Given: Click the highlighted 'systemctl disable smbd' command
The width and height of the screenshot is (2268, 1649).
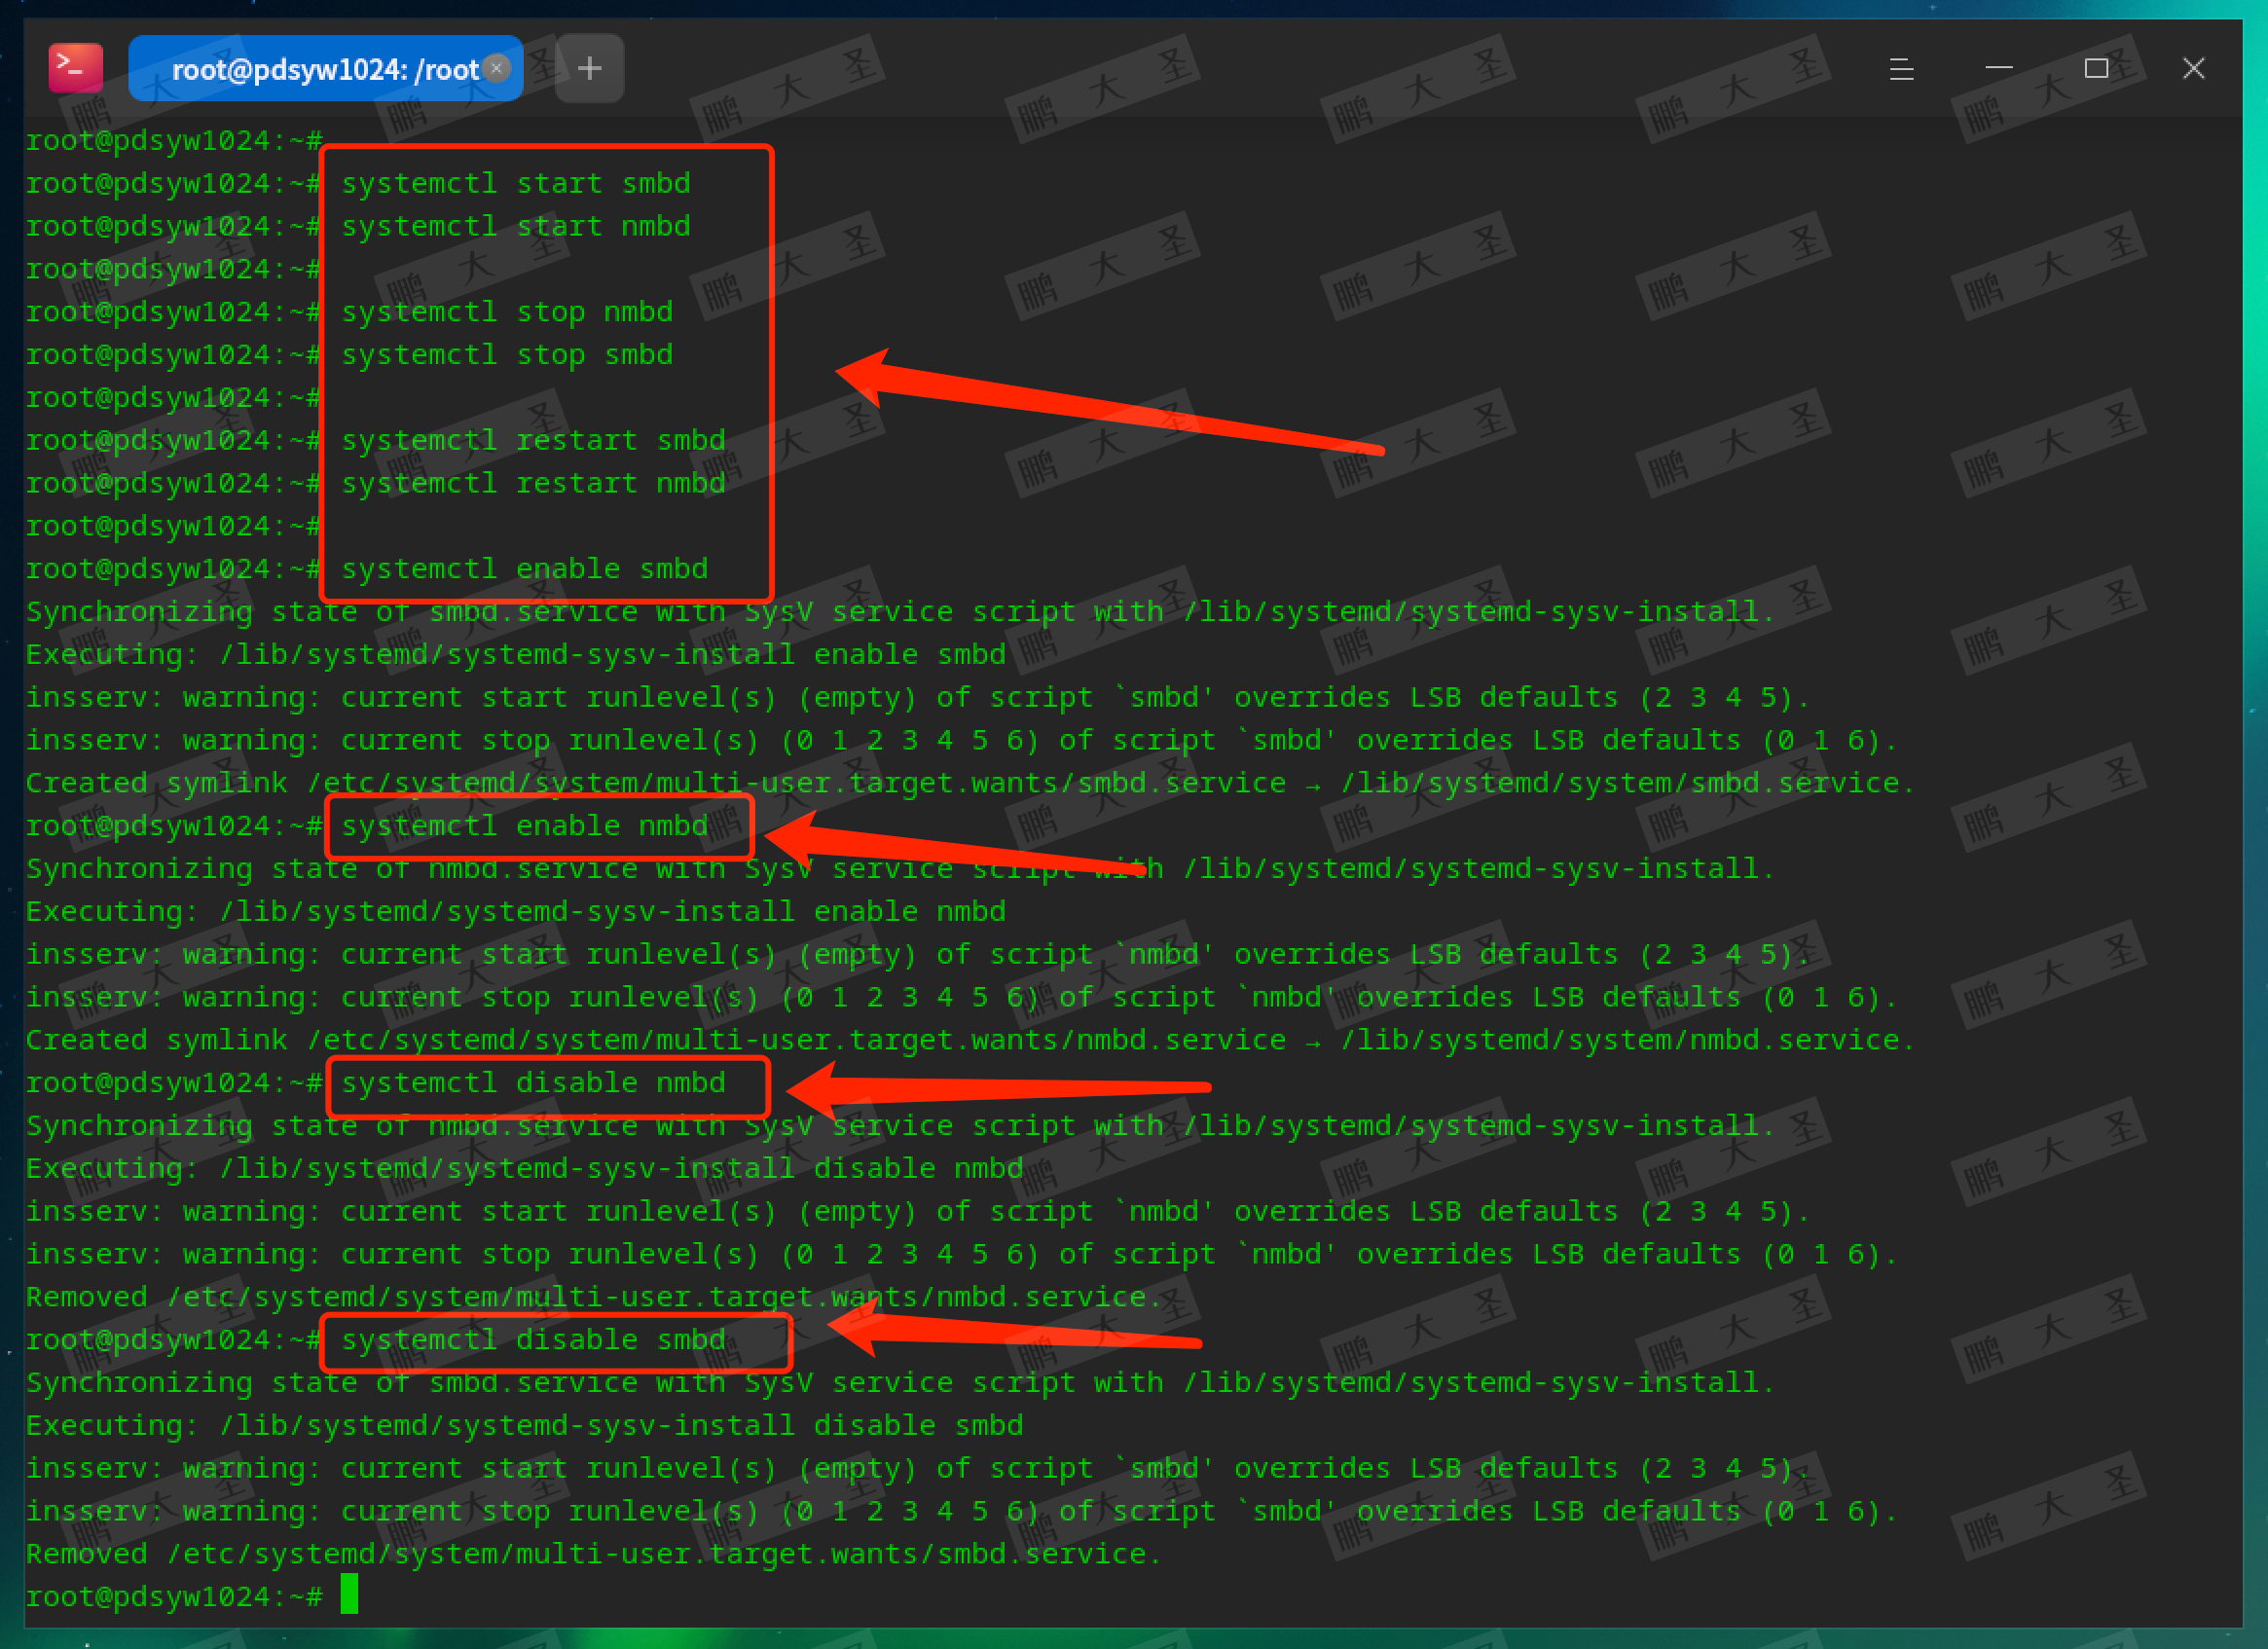Looking at the screenshot, I should tap(533, 1340).
